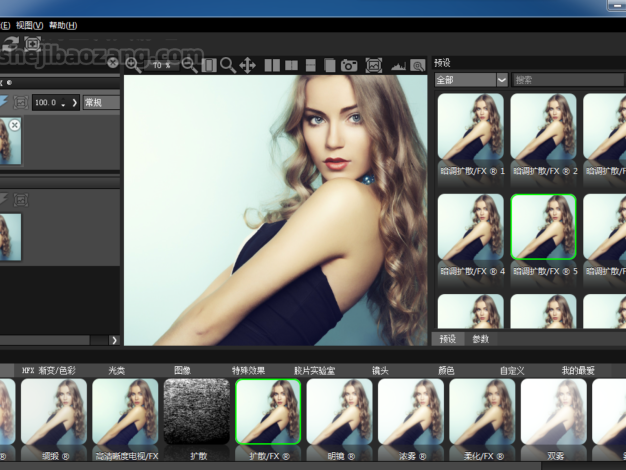
Task: Select the 特殊效果 filter category
Action: coord(249,370)
